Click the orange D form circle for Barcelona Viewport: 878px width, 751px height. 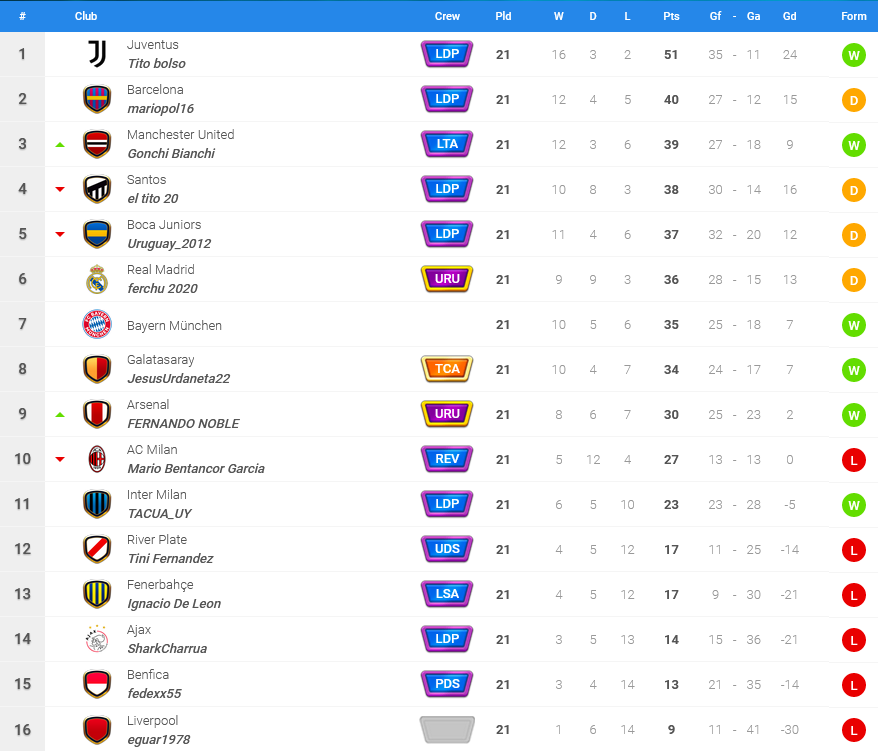tap(853, 100)
